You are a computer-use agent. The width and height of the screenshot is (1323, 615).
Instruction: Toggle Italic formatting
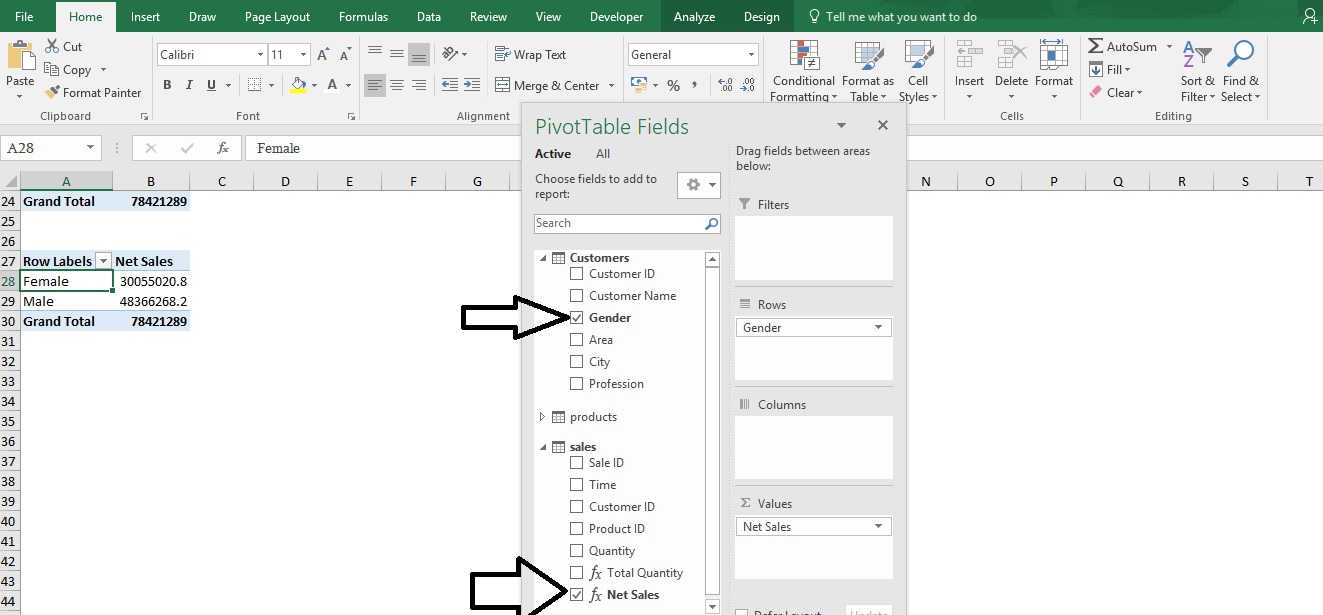[x=189, y=85]
